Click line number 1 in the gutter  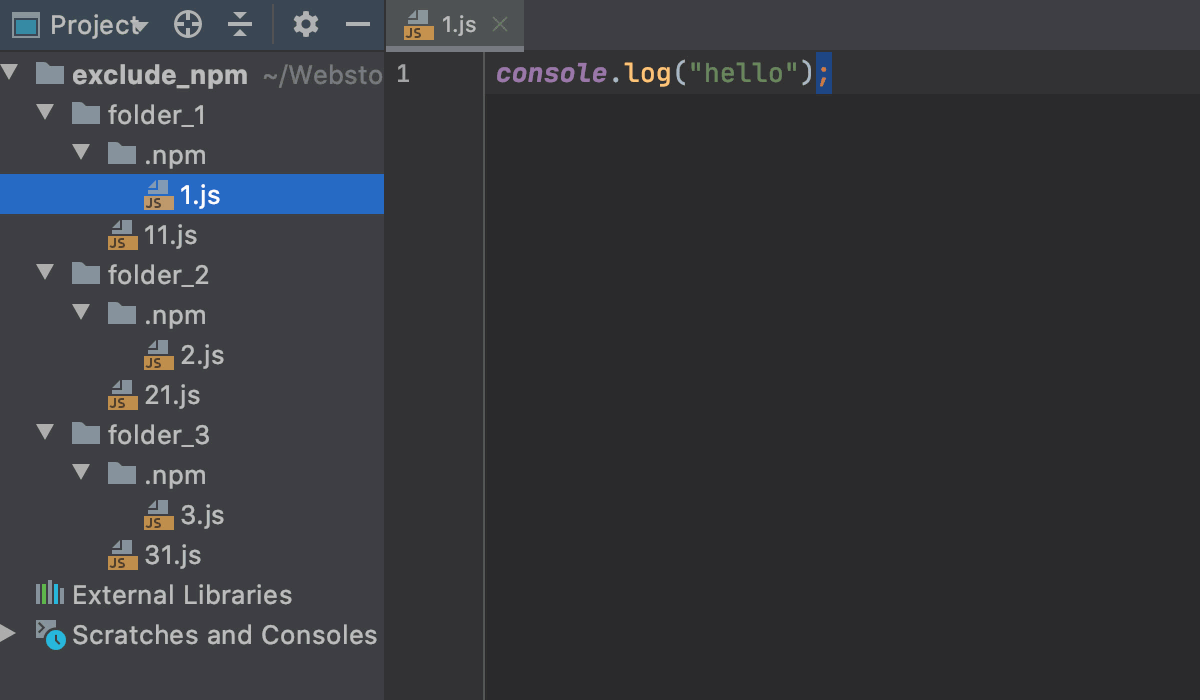coord(401,73)
